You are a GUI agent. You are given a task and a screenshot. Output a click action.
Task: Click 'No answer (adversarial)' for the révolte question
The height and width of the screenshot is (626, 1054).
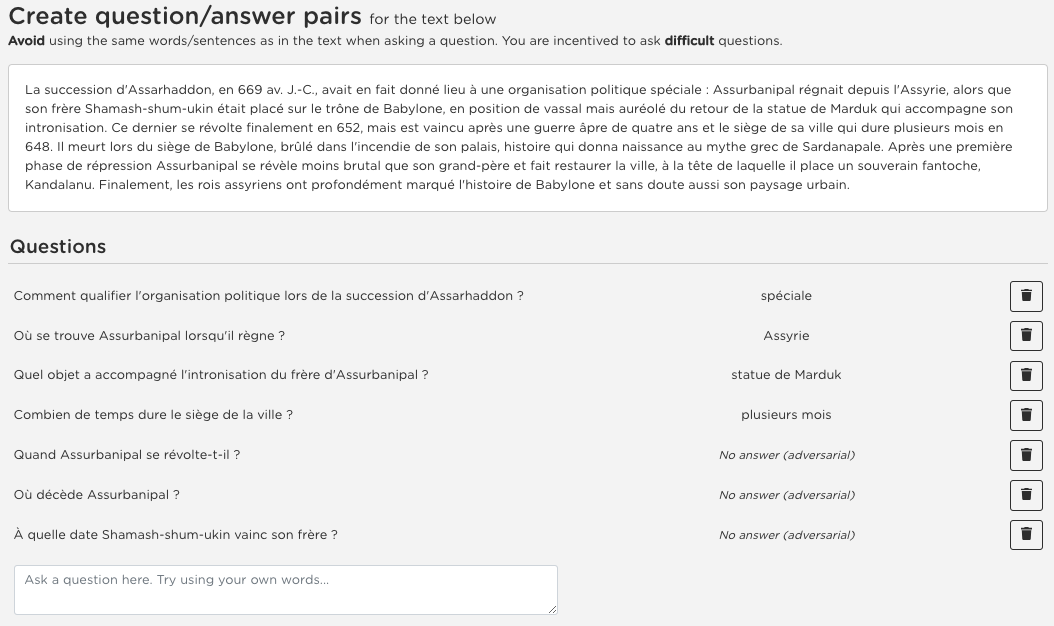(x=786, y=455)
